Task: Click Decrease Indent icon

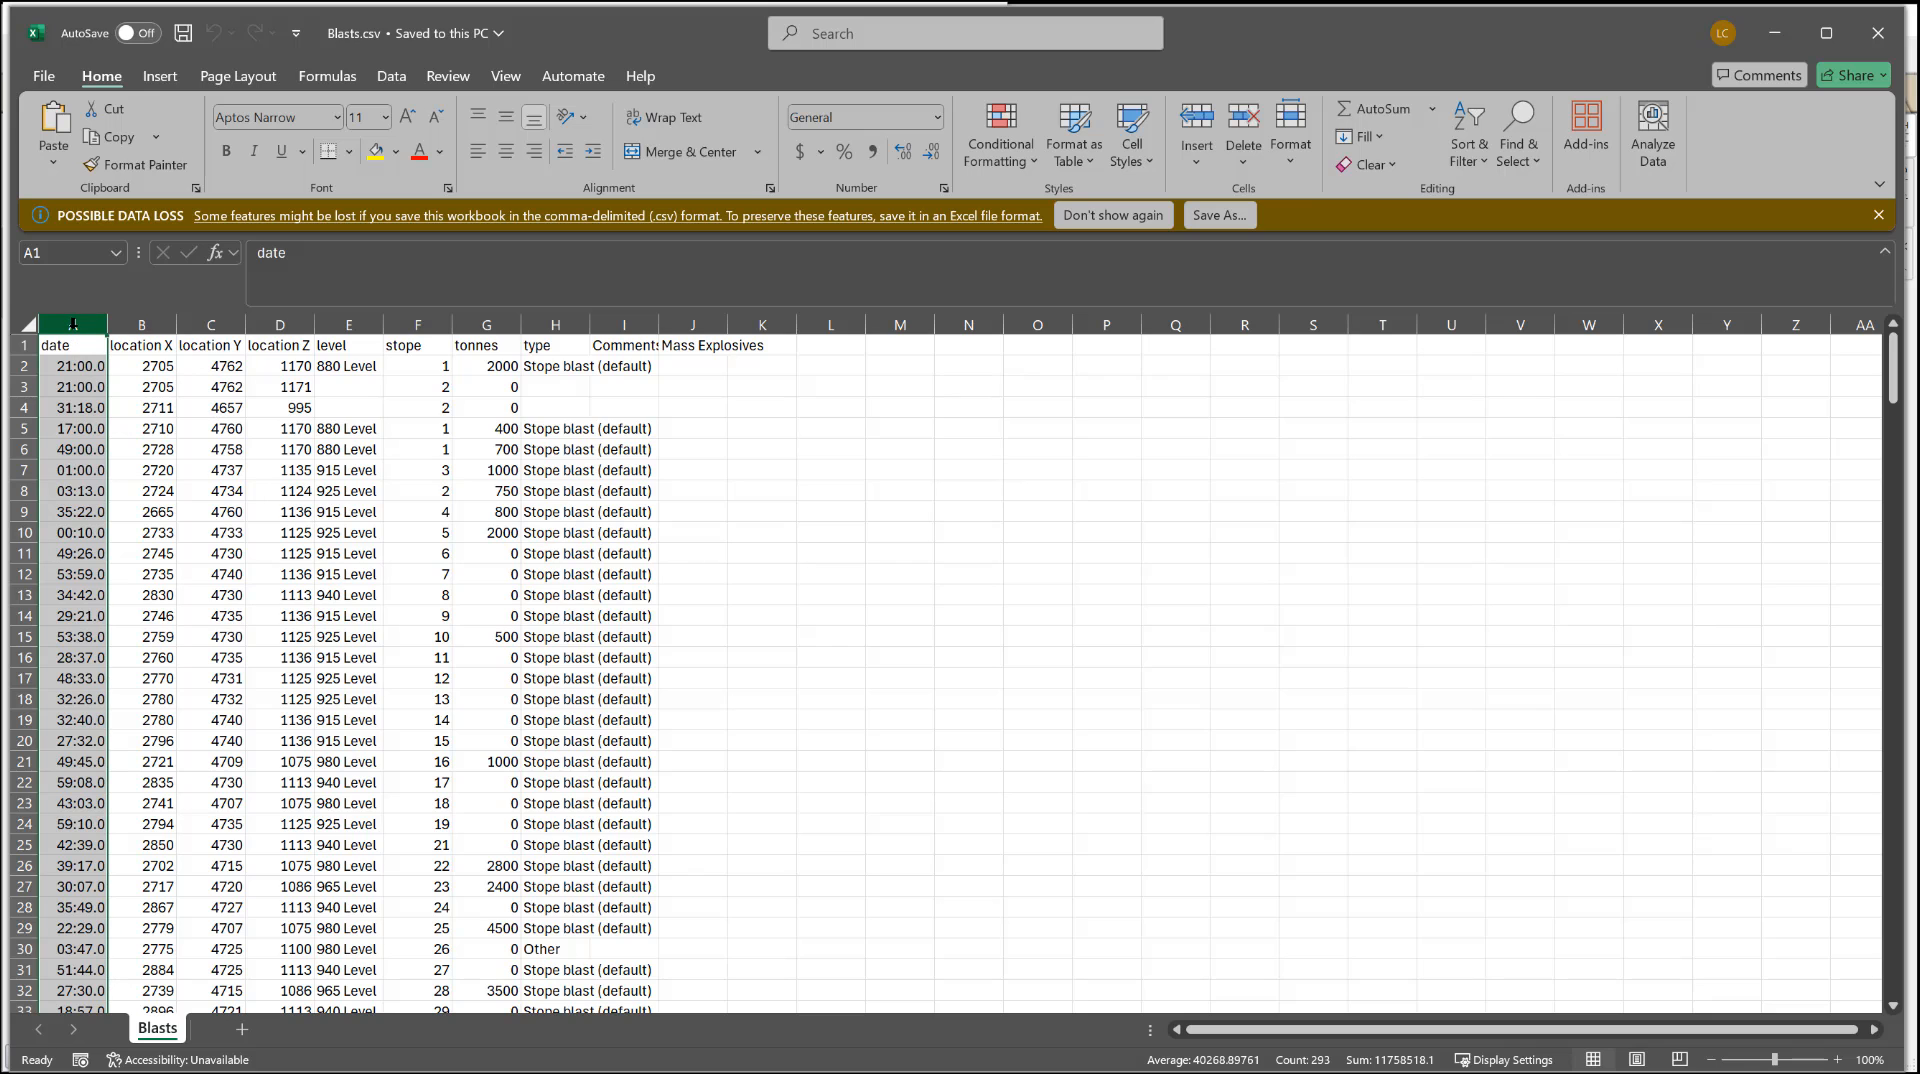Action: [565, 151]
